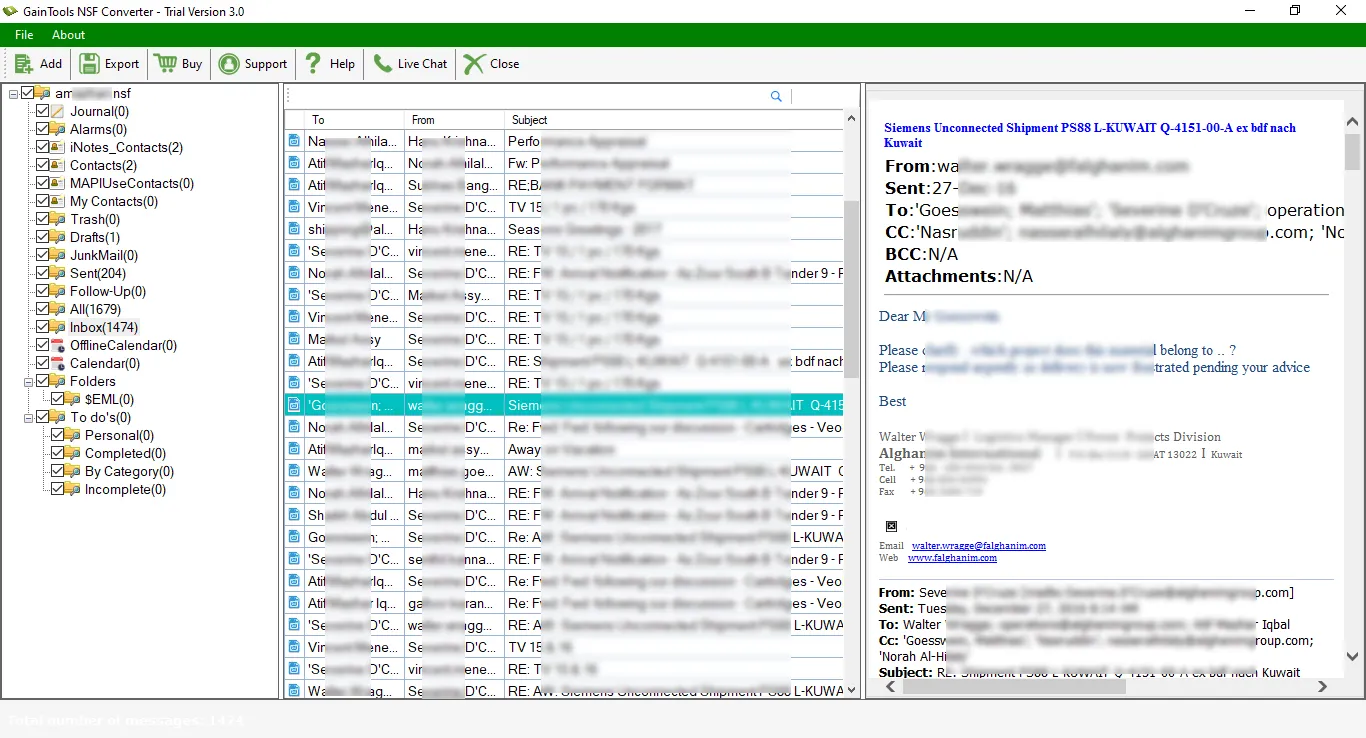Viewport: 1366px width, 738px height.
Task: Click the Completed folder icon
Action: pos(74,453)
